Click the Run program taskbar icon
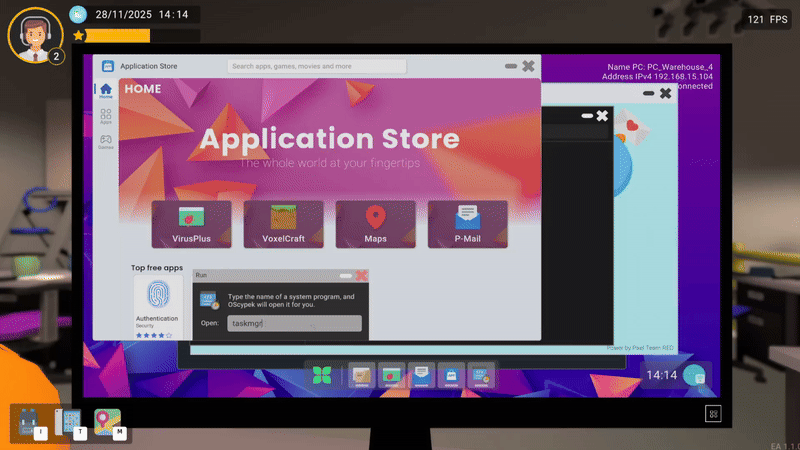Screen dimensions: 800x450 [x=481, y=374]
